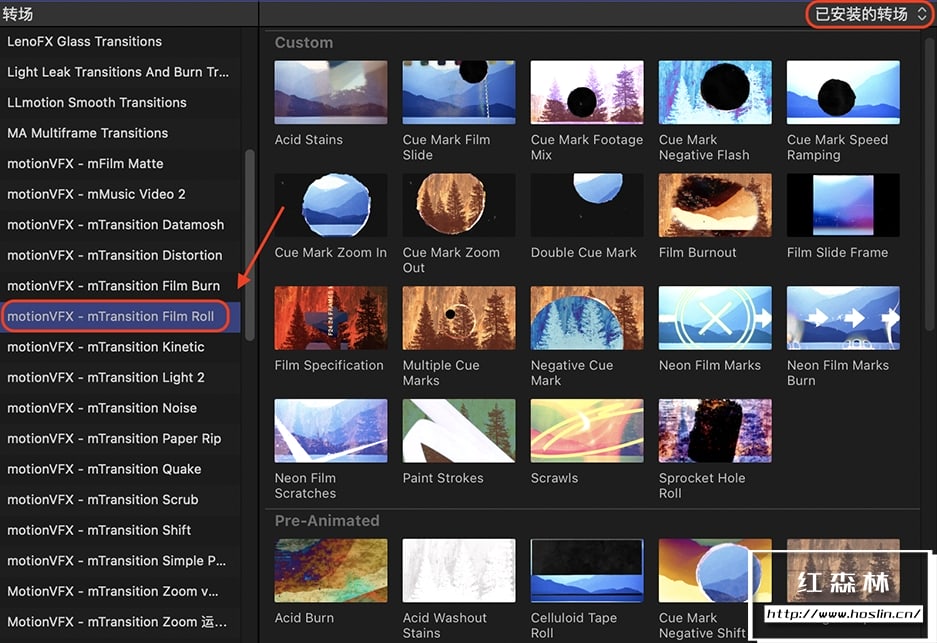Select motionVFX - mTransition Datamosh category
Image resolution: width=937 pixels, height=643 pixels.
pos(120,224)
